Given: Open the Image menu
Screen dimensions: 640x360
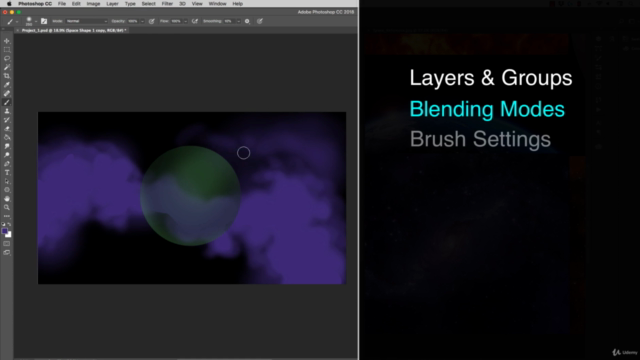Looking at the screenshot, I should click(93, 4).
